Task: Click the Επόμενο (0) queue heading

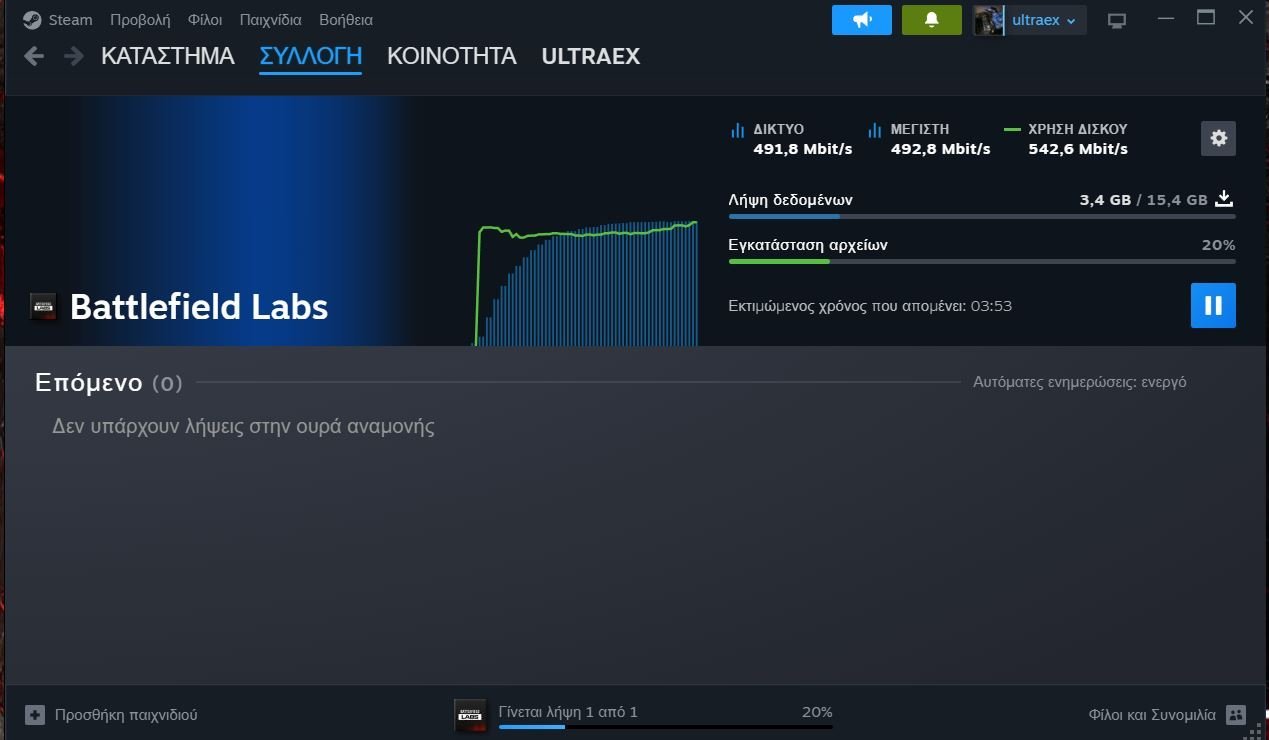Action: pyautogui.click(x=109, y=382)
